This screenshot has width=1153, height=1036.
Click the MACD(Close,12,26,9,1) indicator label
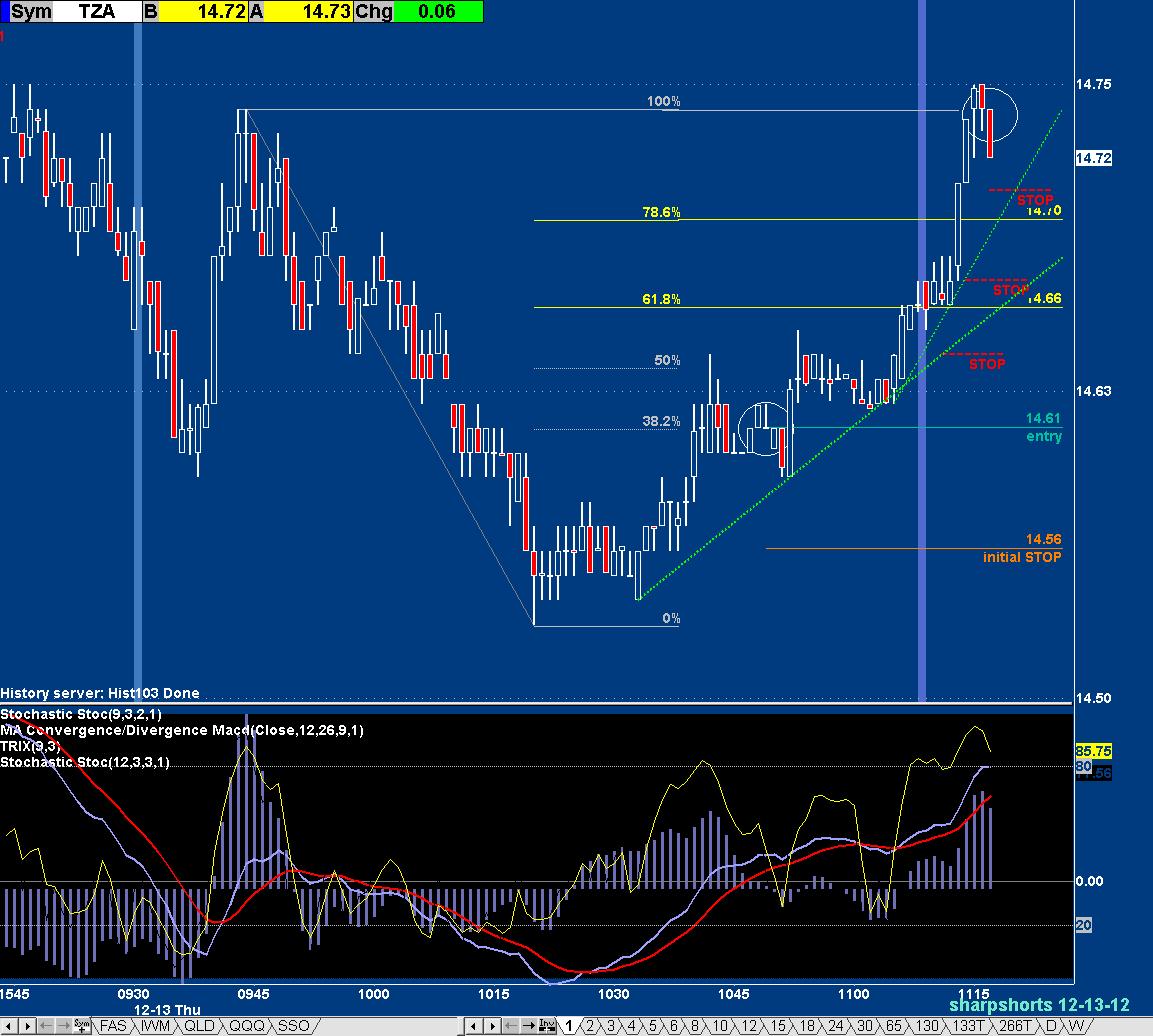point(182,730)
